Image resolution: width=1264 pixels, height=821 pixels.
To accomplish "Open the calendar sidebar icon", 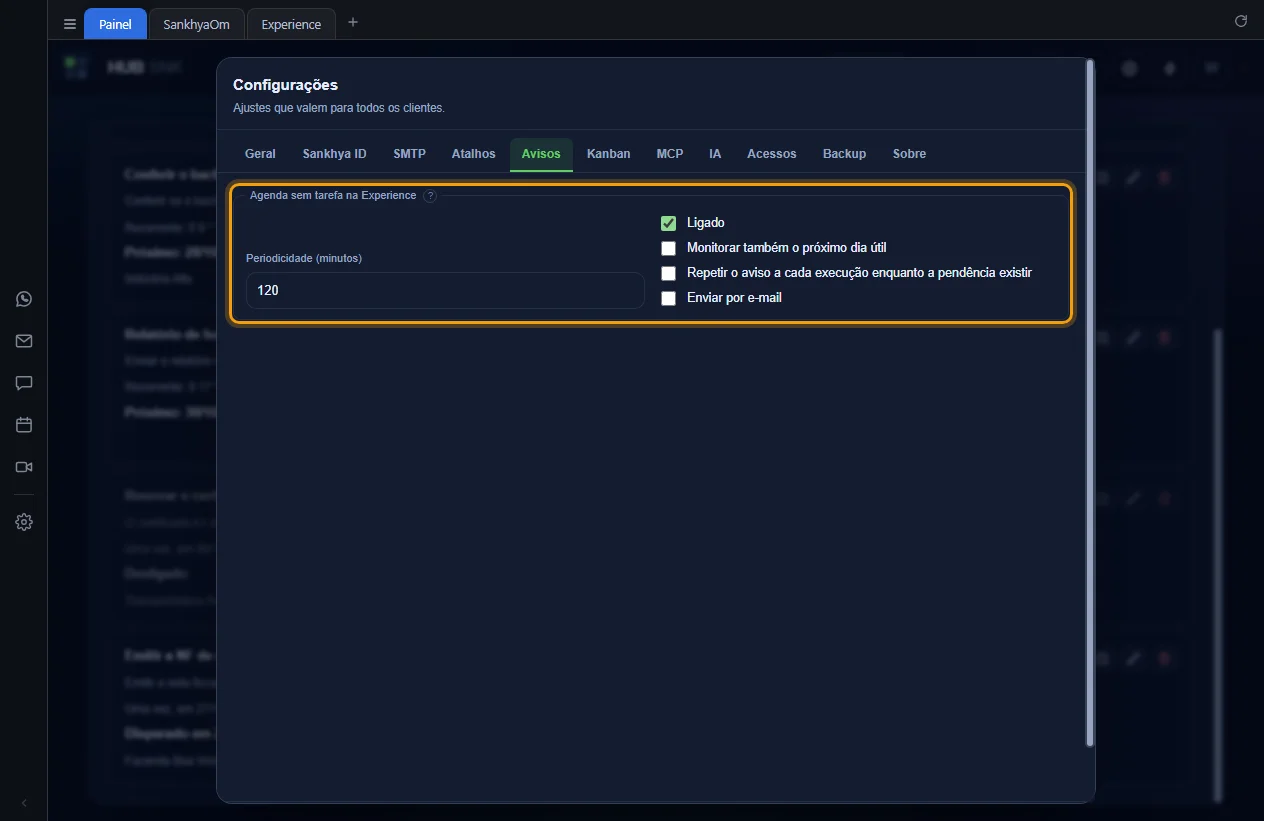I will coord(24,425).
